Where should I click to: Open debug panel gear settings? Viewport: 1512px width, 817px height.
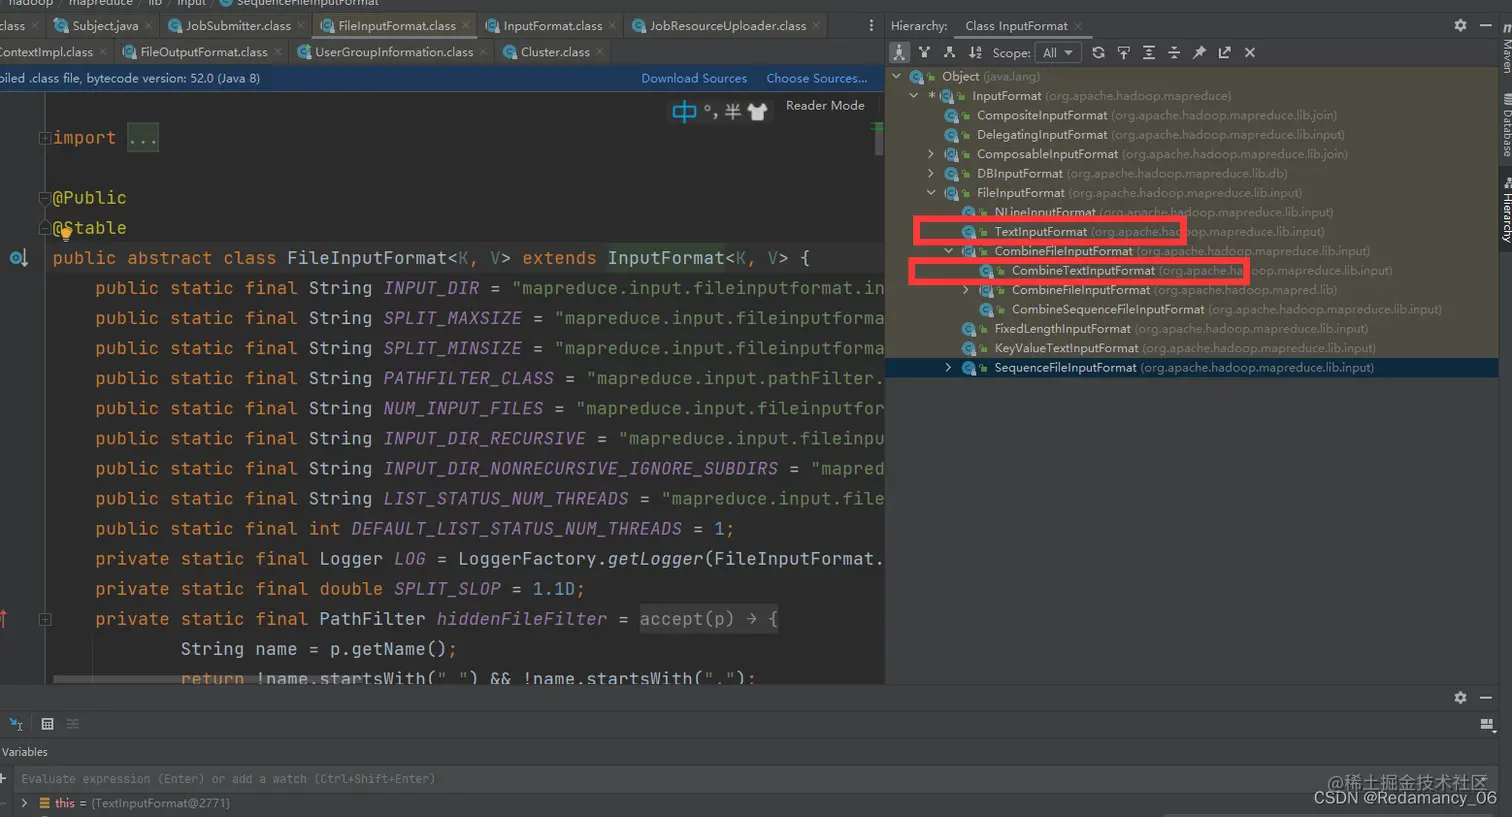1460,697
